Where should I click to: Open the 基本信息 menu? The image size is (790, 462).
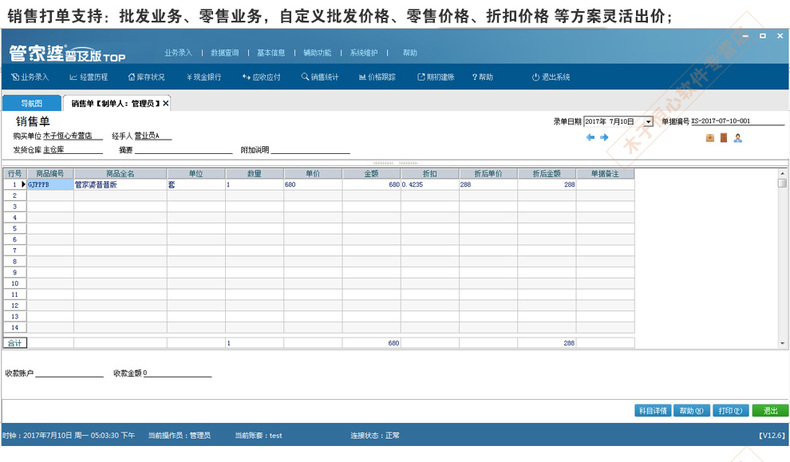coord(271,52)
